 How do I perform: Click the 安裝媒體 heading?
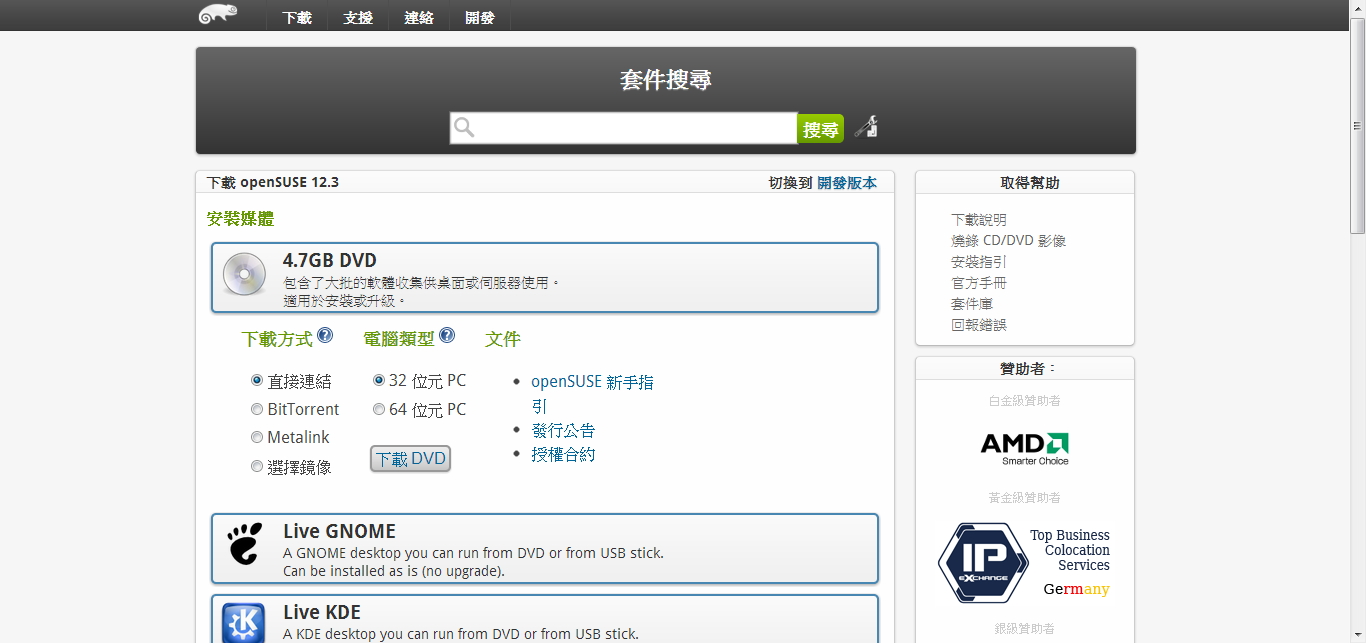pos(240,219)
